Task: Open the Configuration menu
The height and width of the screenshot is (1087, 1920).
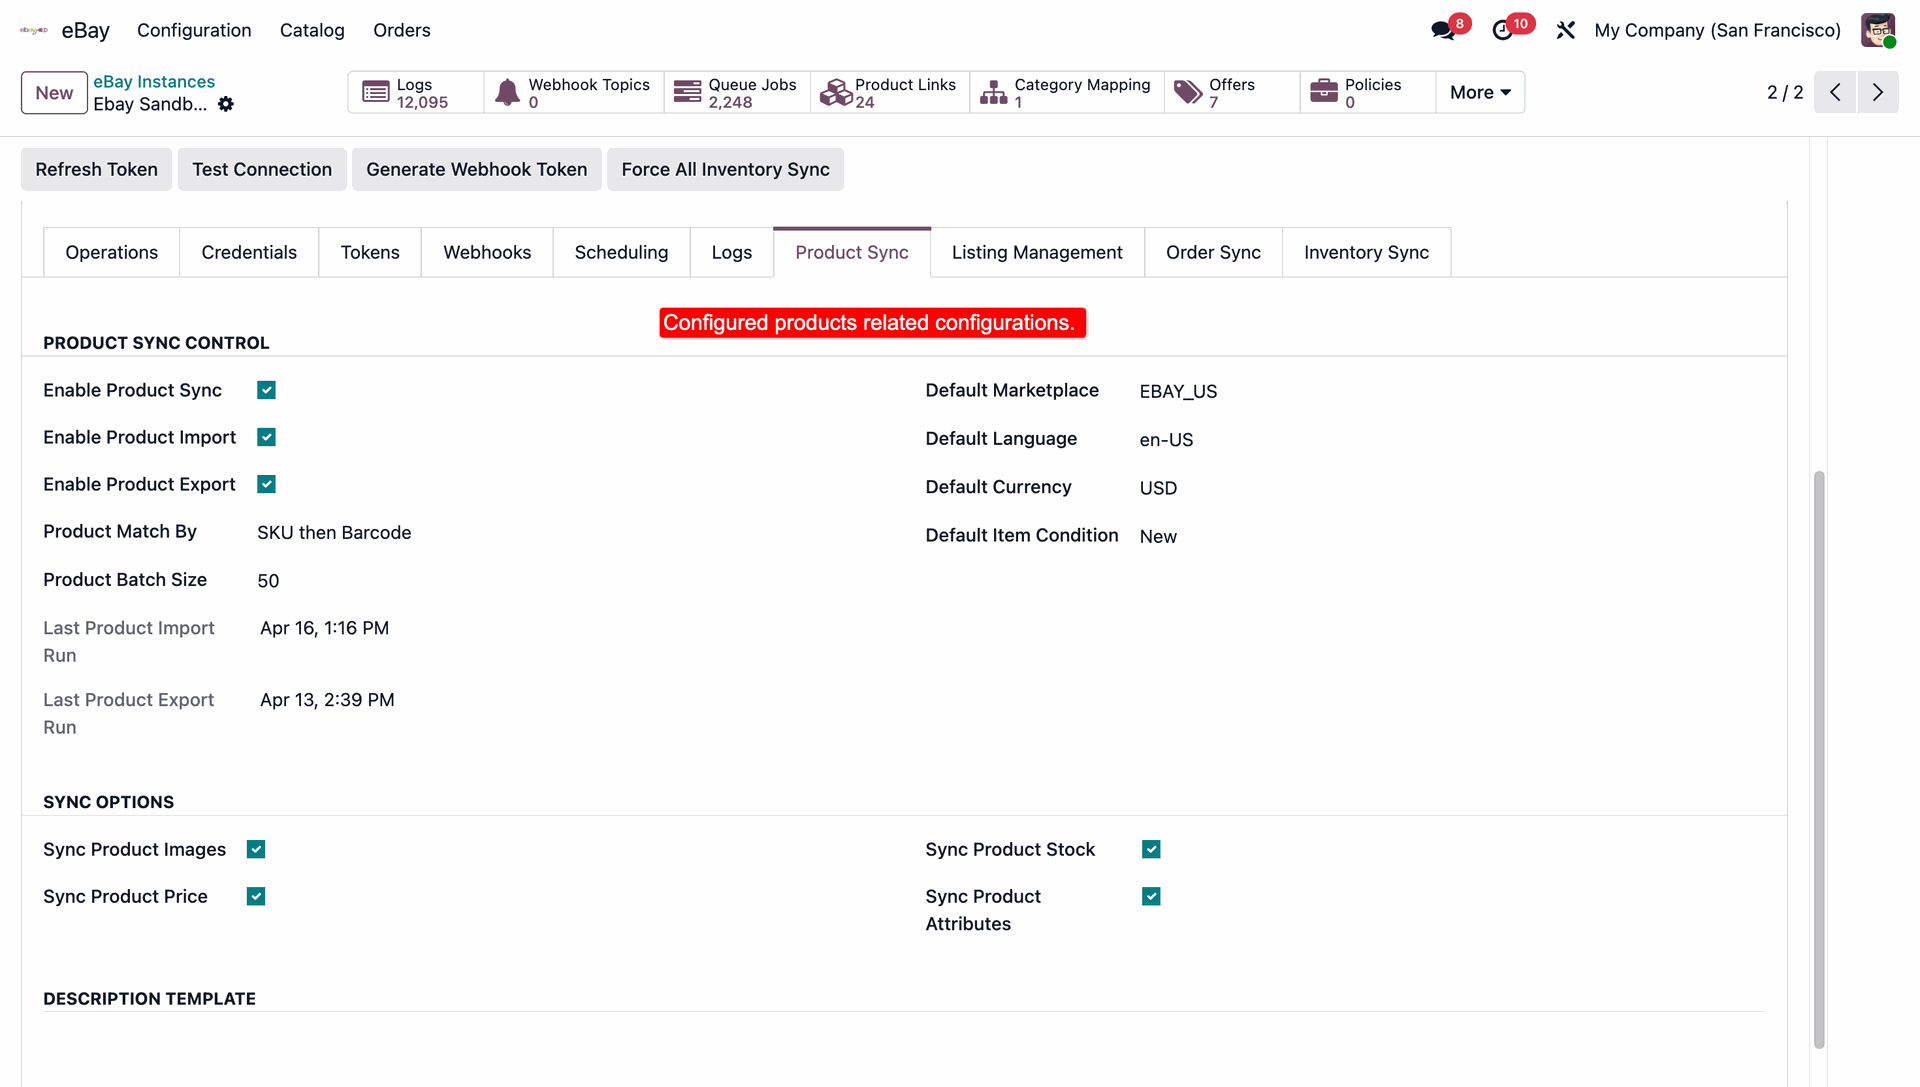Action: click(x=194, y=30)
